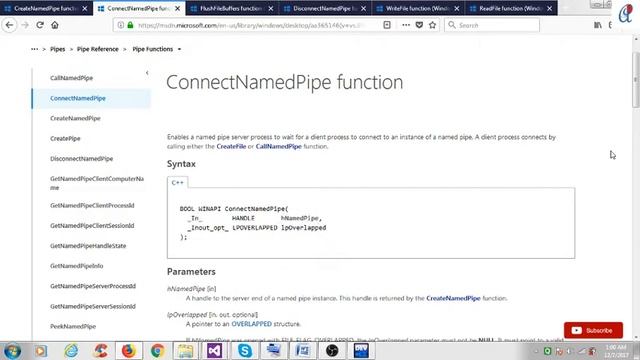Open CreateNamedPipe in the sidebar
This screenshot has width=640, height=360.
75,118
